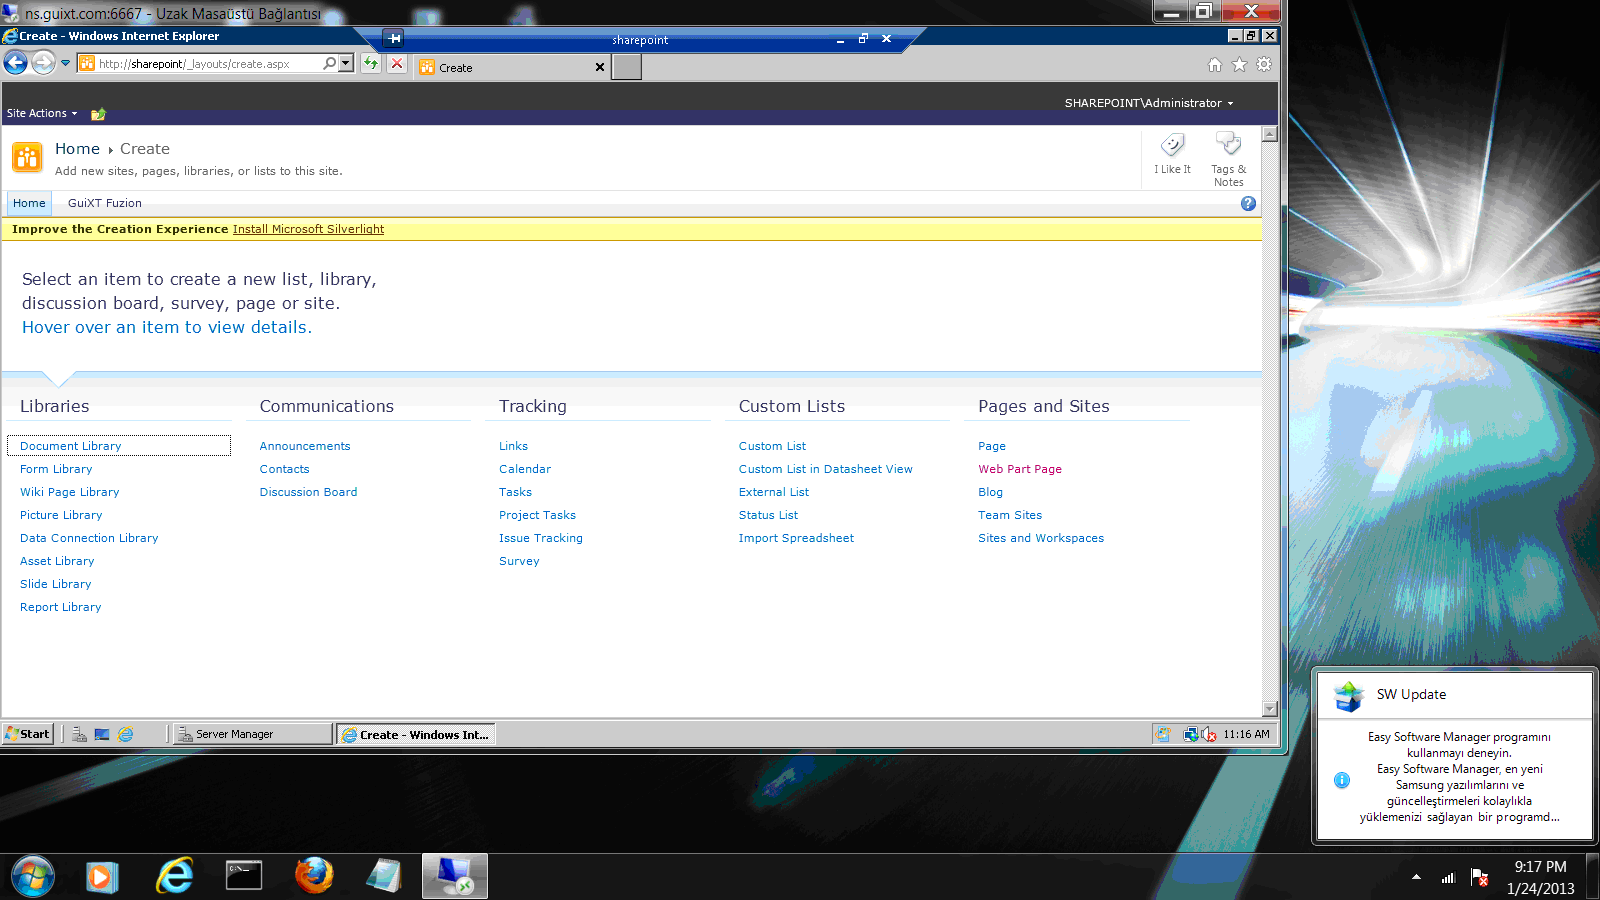Open a new blank browser tab
This screenshot has height=900, width=1600.
point(626,67)
